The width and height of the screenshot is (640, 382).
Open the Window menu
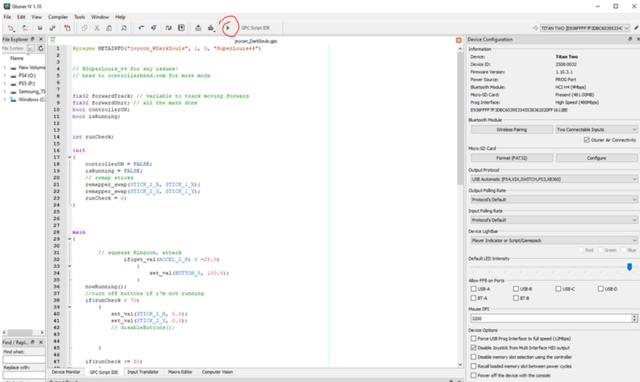coord(100,17)
